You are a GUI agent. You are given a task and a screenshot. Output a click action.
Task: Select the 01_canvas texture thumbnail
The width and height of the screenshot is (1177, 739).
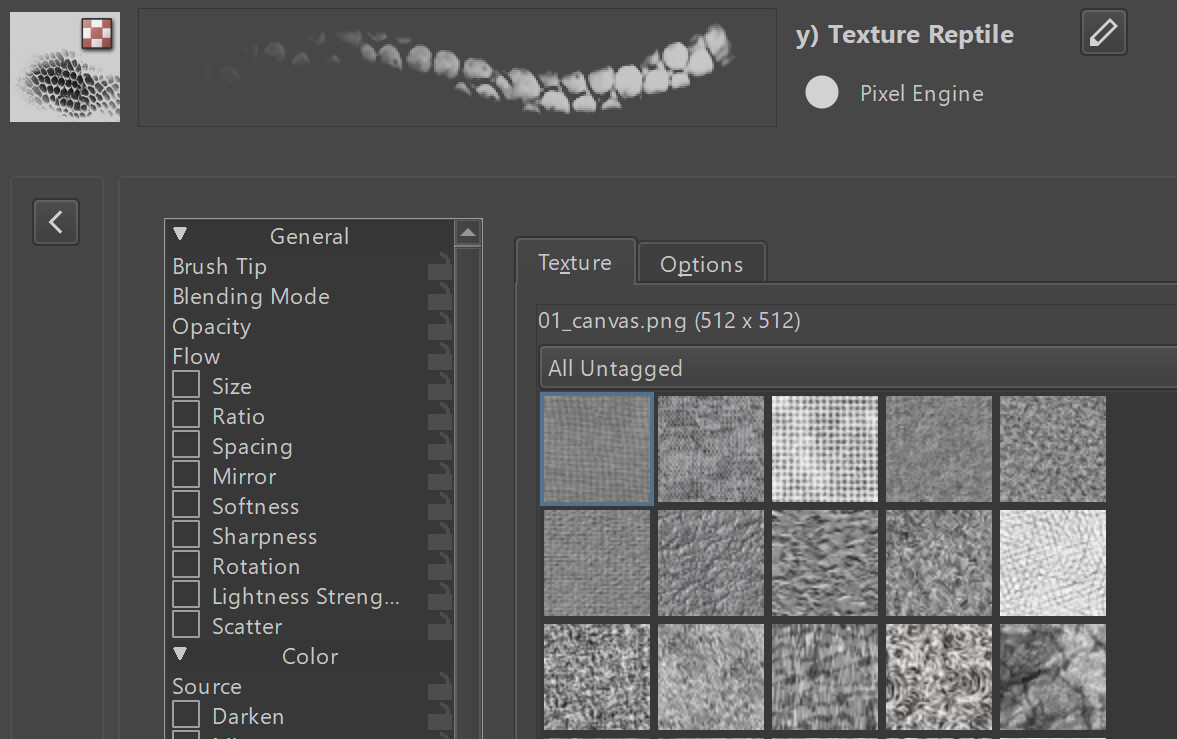click(597, 448)
